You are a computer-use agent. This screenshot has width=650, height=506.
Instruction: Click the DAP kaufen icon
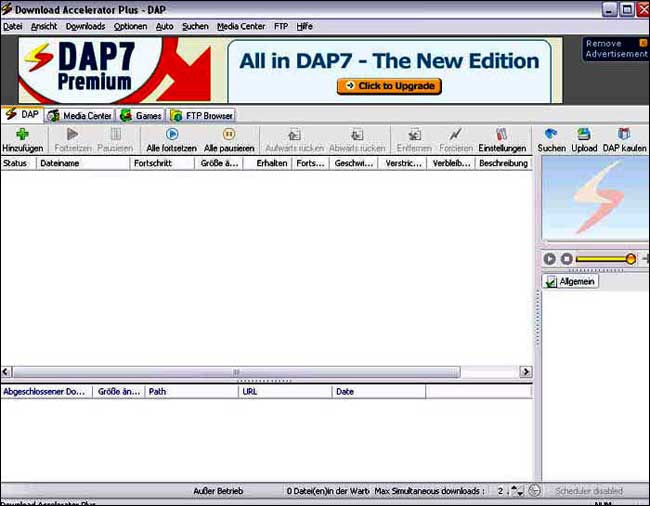tap(624, 134)
